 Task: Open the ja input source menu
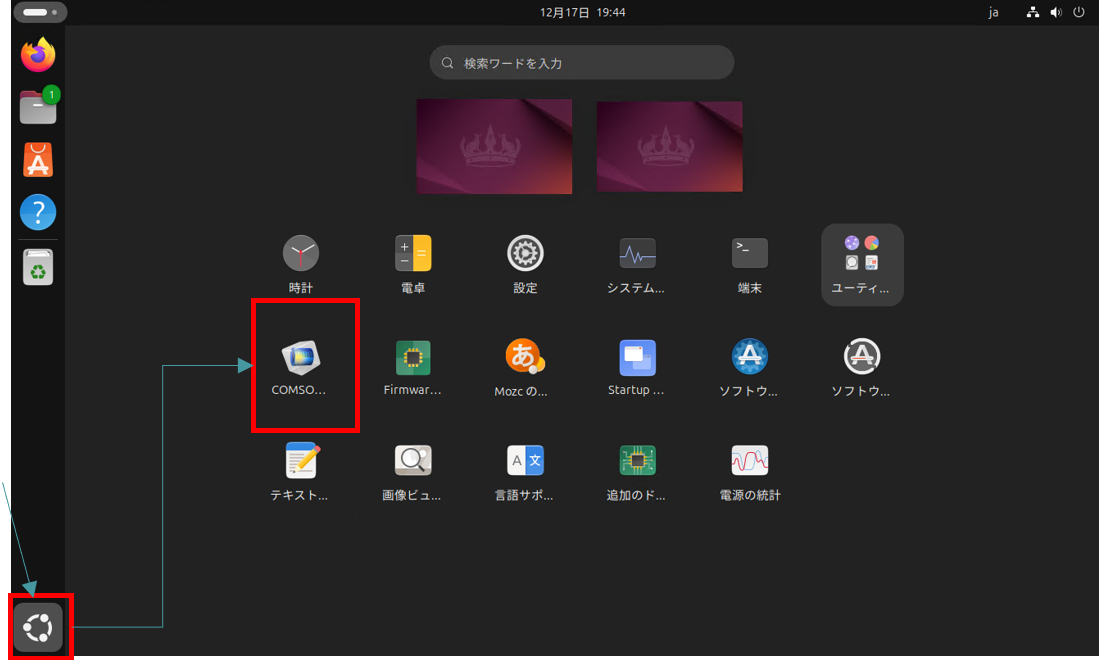(993, 13)
